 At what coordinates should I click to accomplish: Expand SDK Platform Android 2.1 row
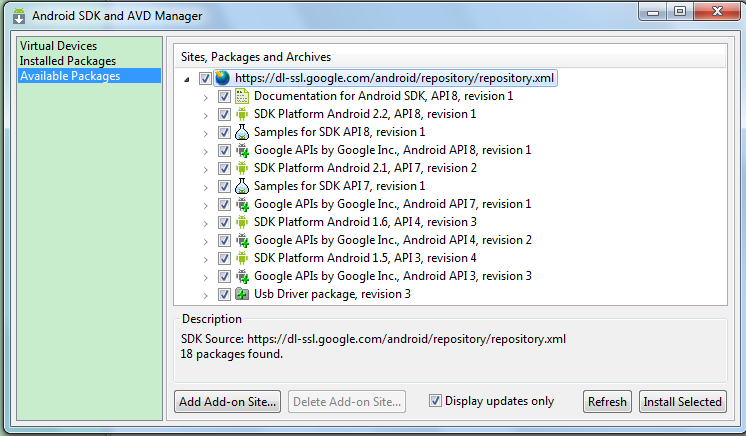tap(206, 170)
